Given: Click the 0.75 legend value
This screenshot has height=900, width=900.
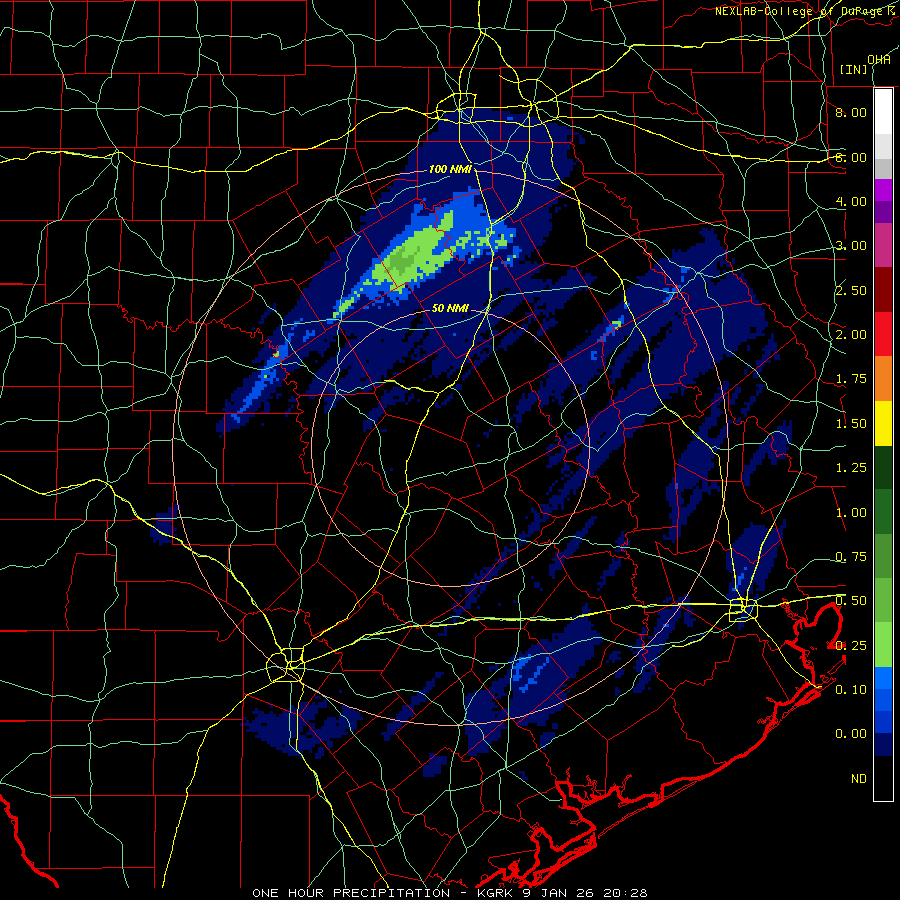Looking at the screenshot, I should [851, 557].
